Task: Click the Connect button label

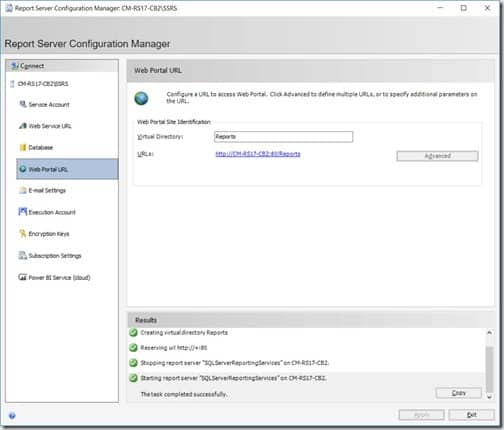Action: point(32,66)
